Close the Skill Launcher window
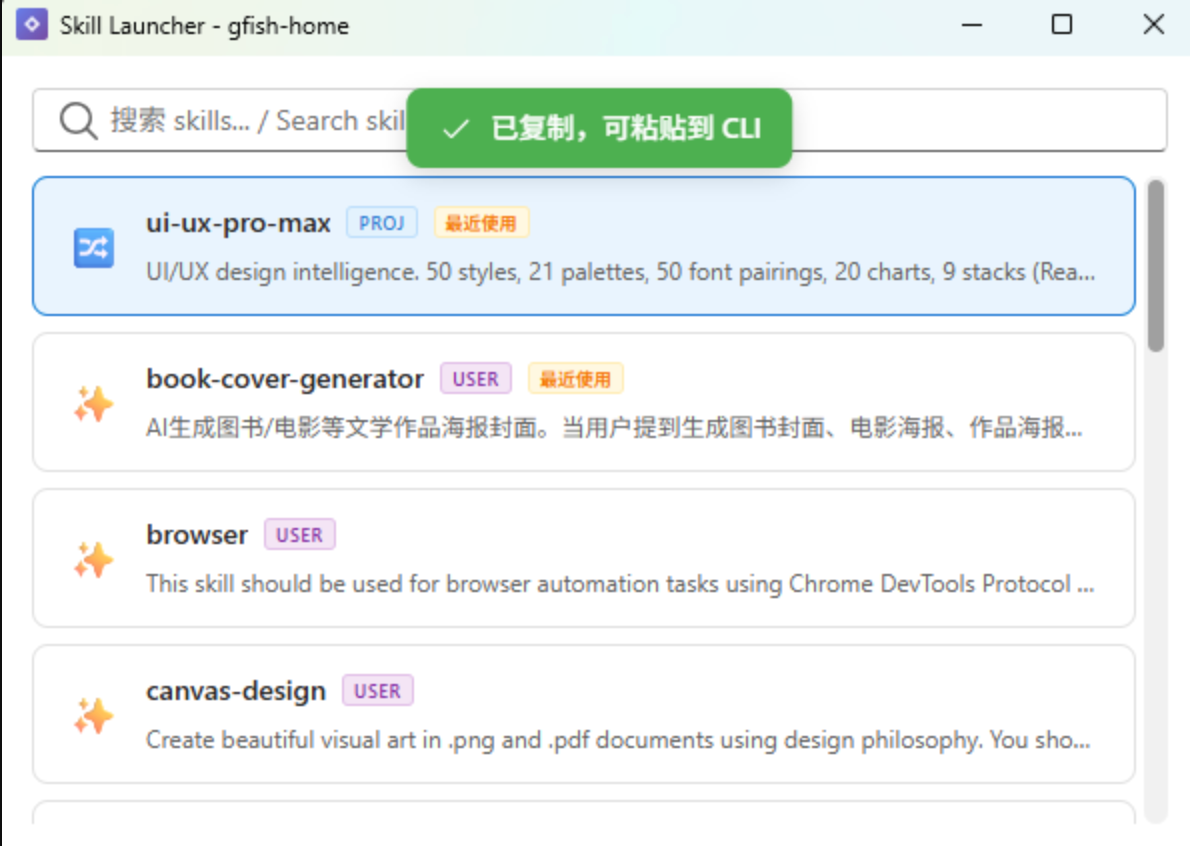The width and height of the screenshot is (1190, 846). point(1154,25)
